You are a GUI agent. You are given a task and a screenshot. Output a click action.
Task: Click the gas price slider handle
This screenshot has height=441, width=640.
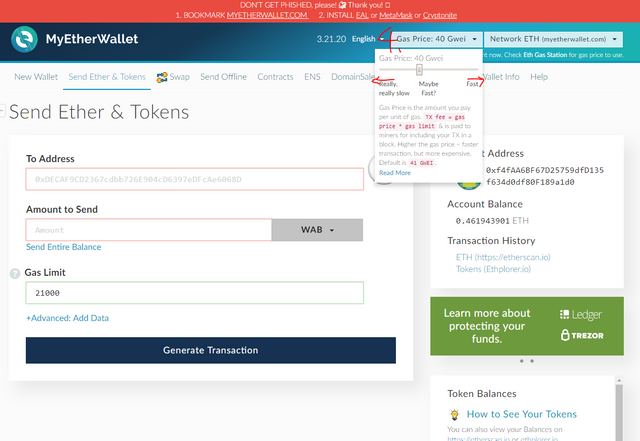coord(419,70)
